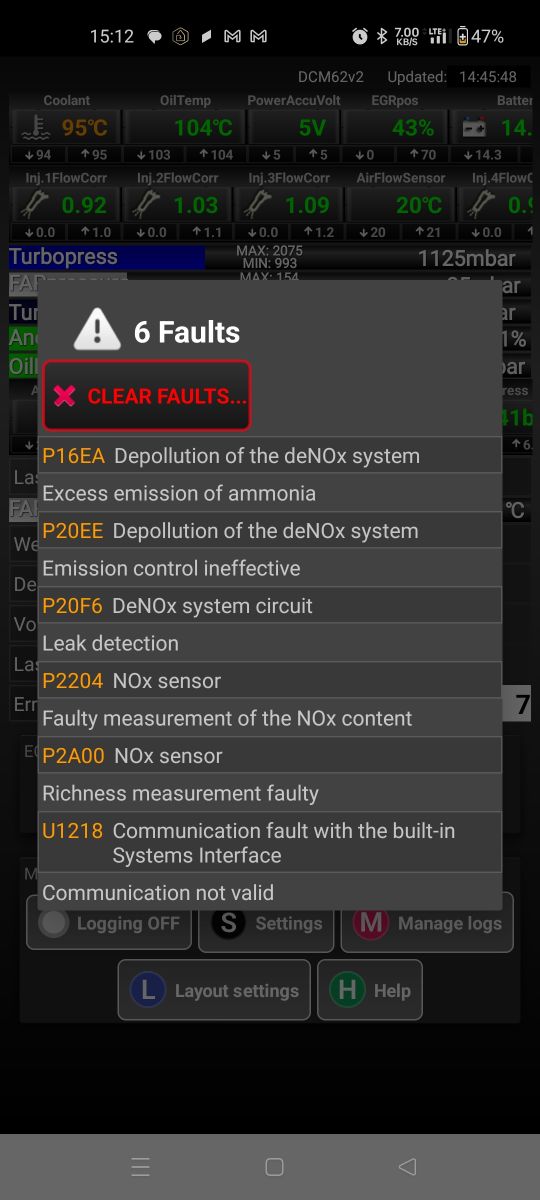Tap the battery voltage icon

pyautogui.click(x=472, y=128)
